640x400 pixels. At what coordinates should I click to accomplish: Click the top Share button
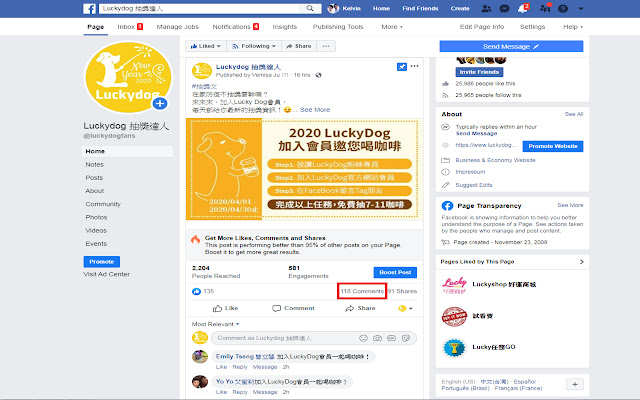click(x=299, y=46)
